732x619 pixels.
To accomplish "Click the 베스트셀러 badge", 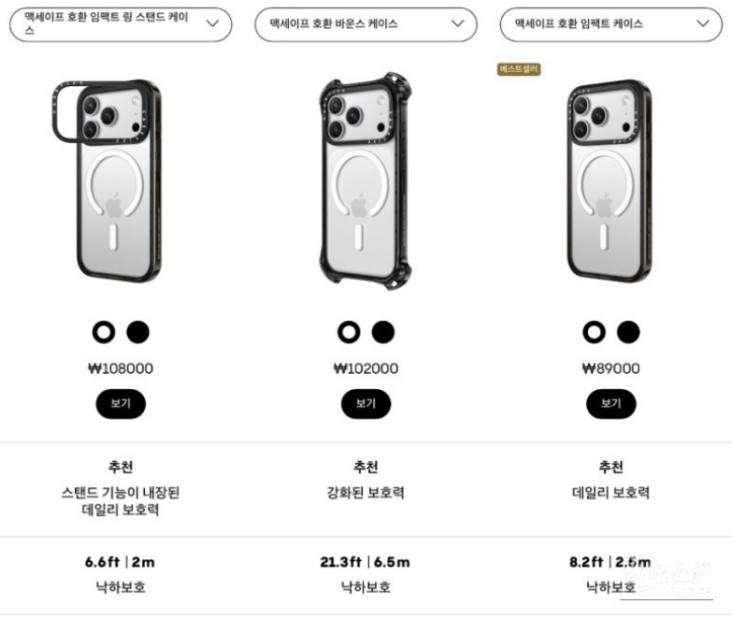I will tap(519, 69).
